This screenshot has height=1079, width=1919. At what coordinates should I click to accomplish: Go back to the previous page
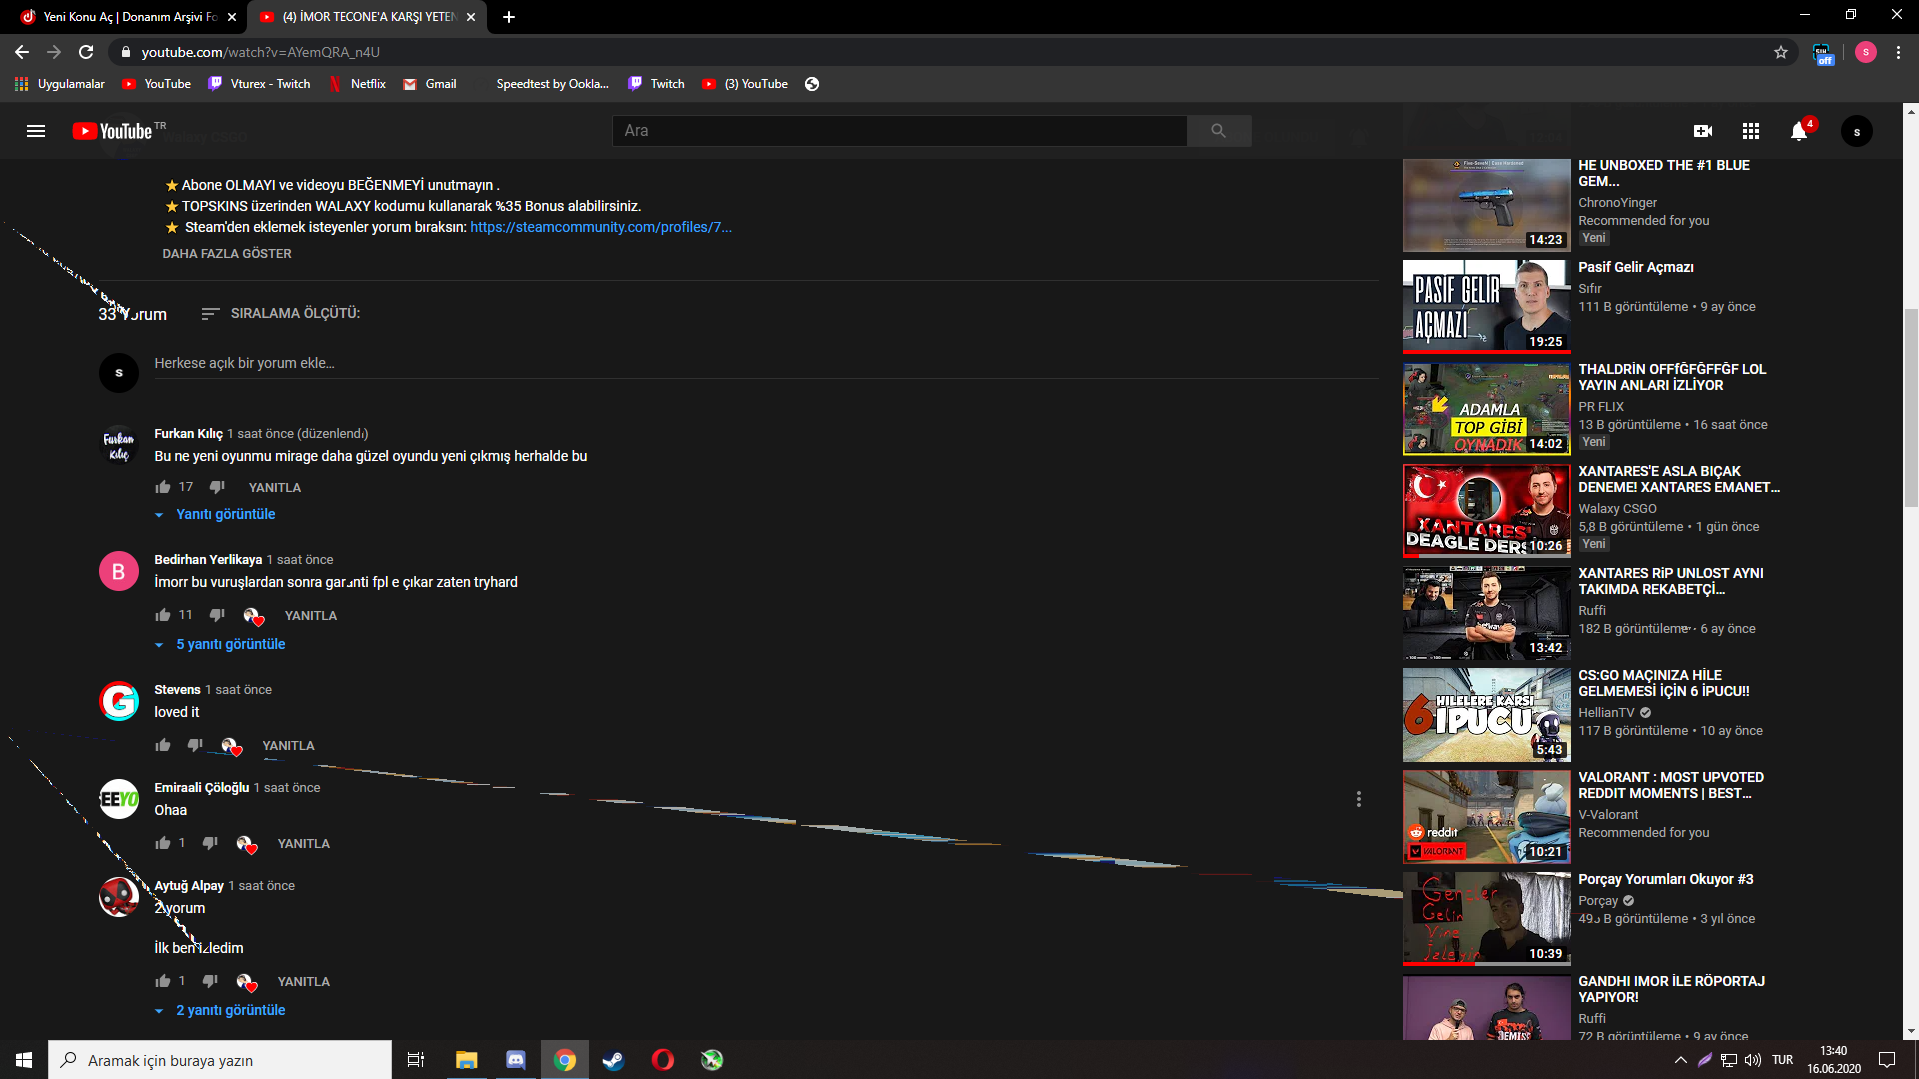22,52
